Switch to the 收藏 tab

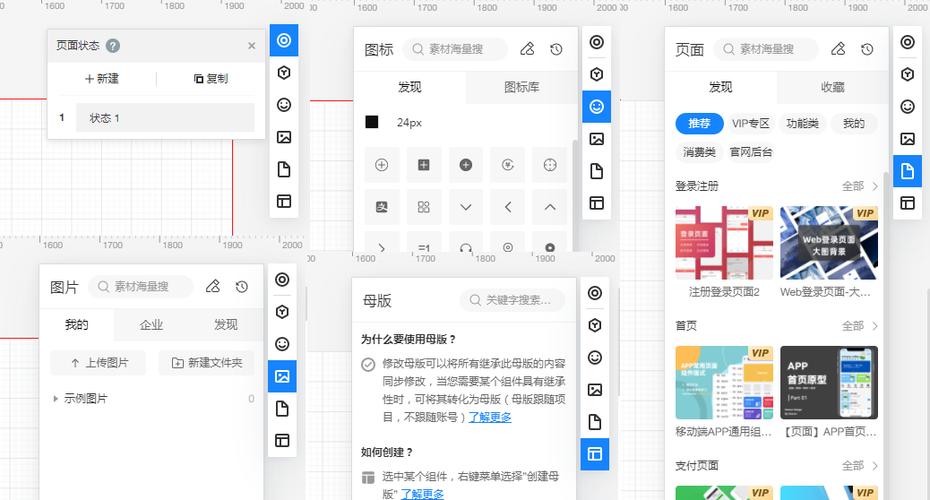pos(832,87)
